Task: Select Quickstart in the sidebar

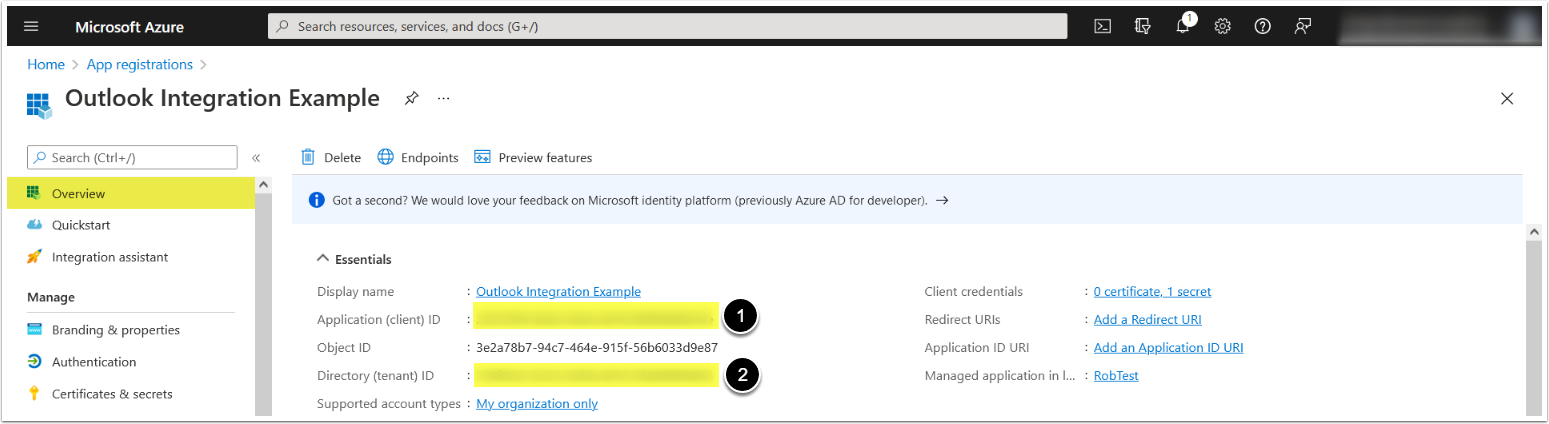Action: point(81,225)
